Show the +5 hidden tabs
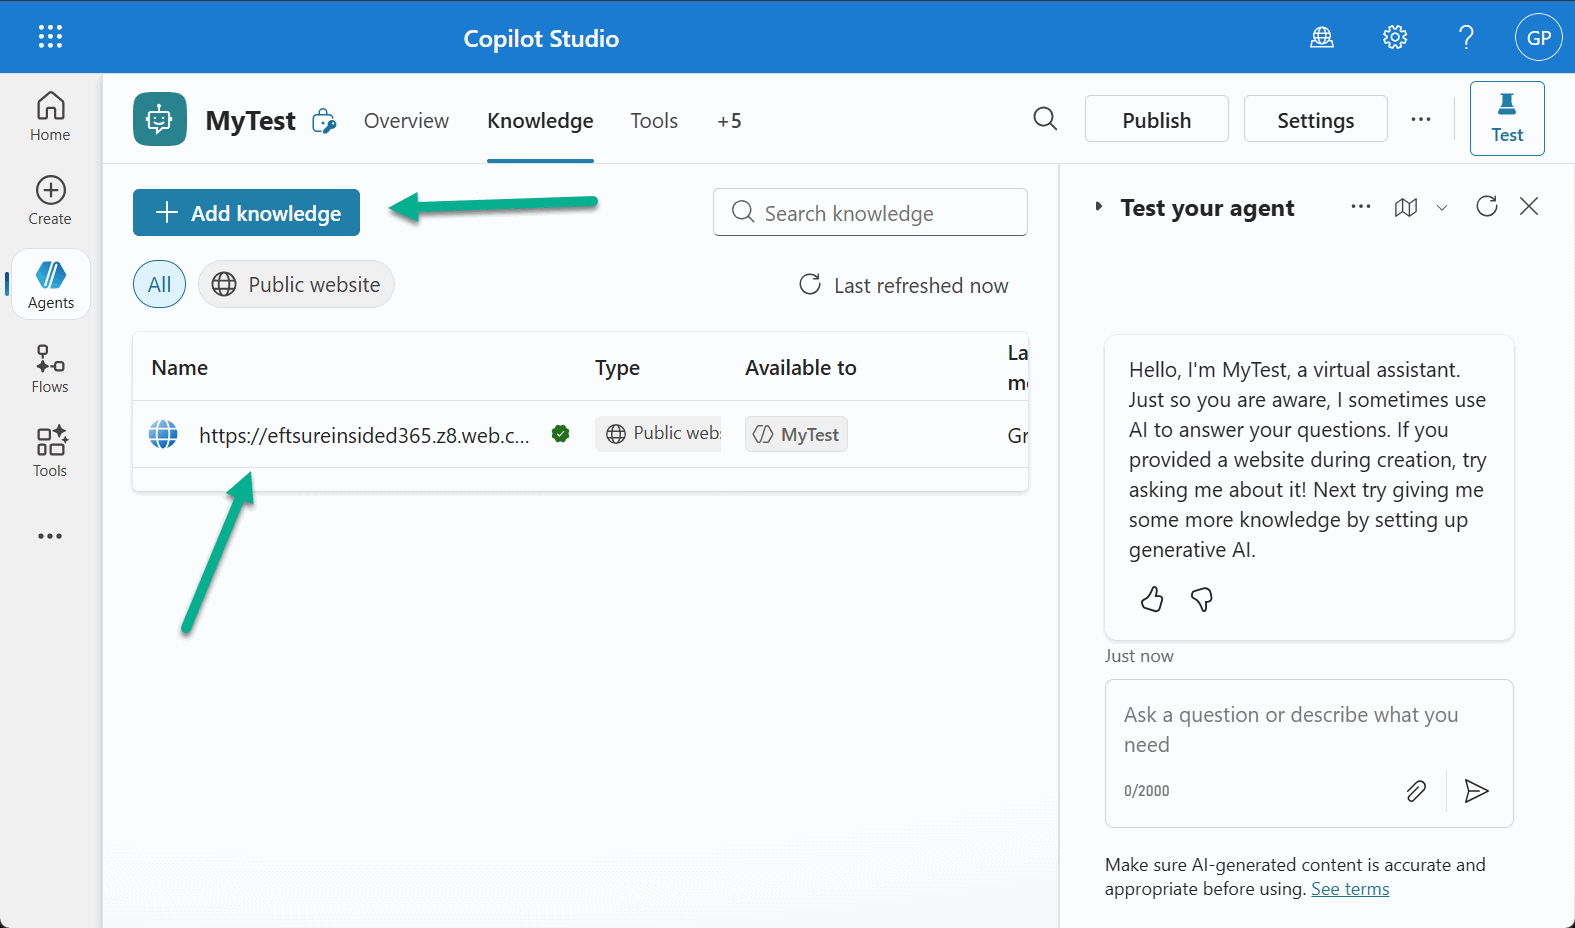 point(729,121)
